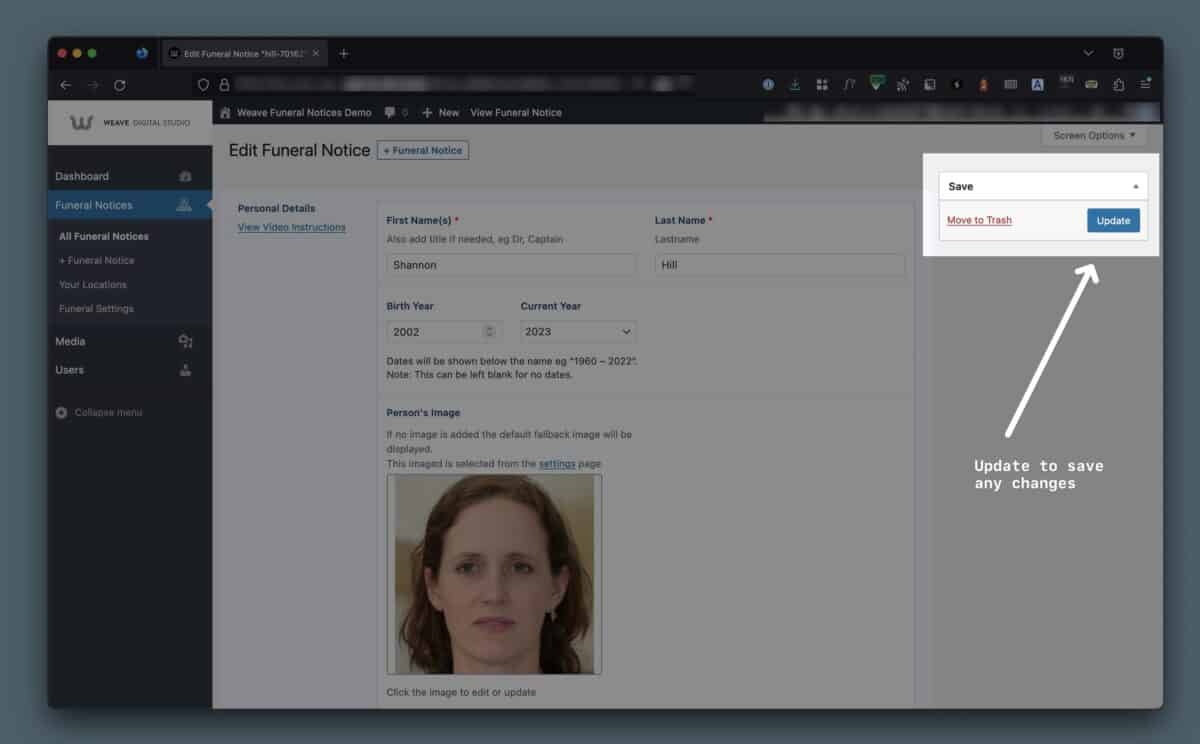Open the View Video Instructions link
Image resolution: width=1200 pixels, height=744 pixels.
coord(291,227)
